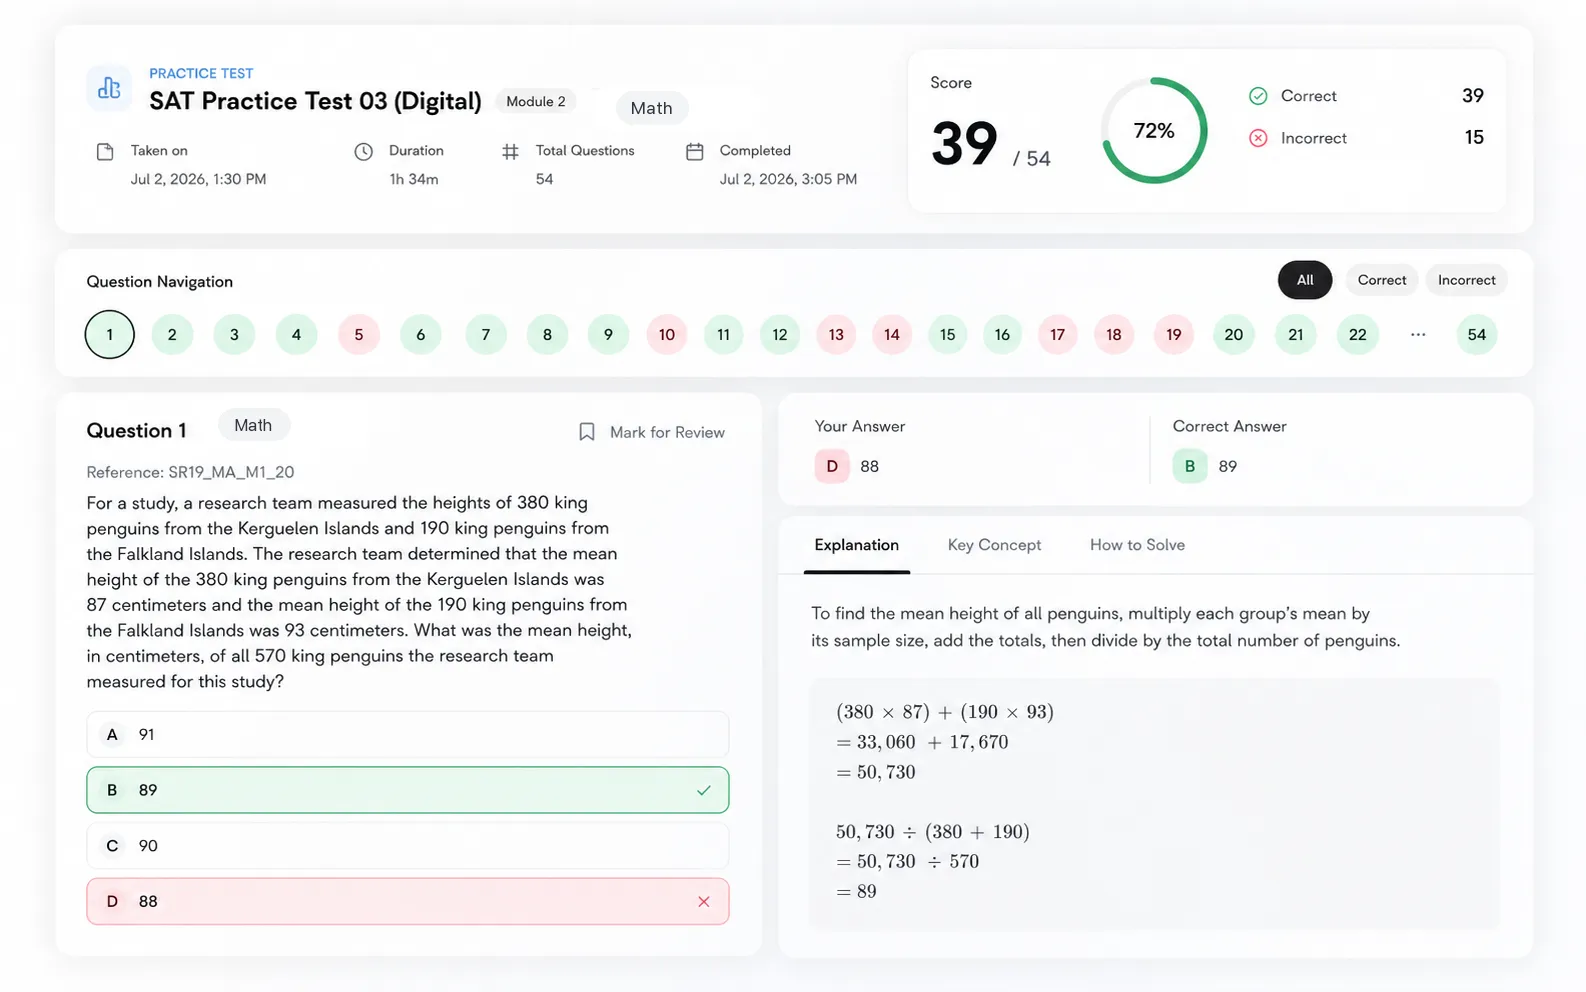Click the hash icon beside Total Questions
Screen dimensions: 1586x992
pyautogui.click(x=510, y=152)
